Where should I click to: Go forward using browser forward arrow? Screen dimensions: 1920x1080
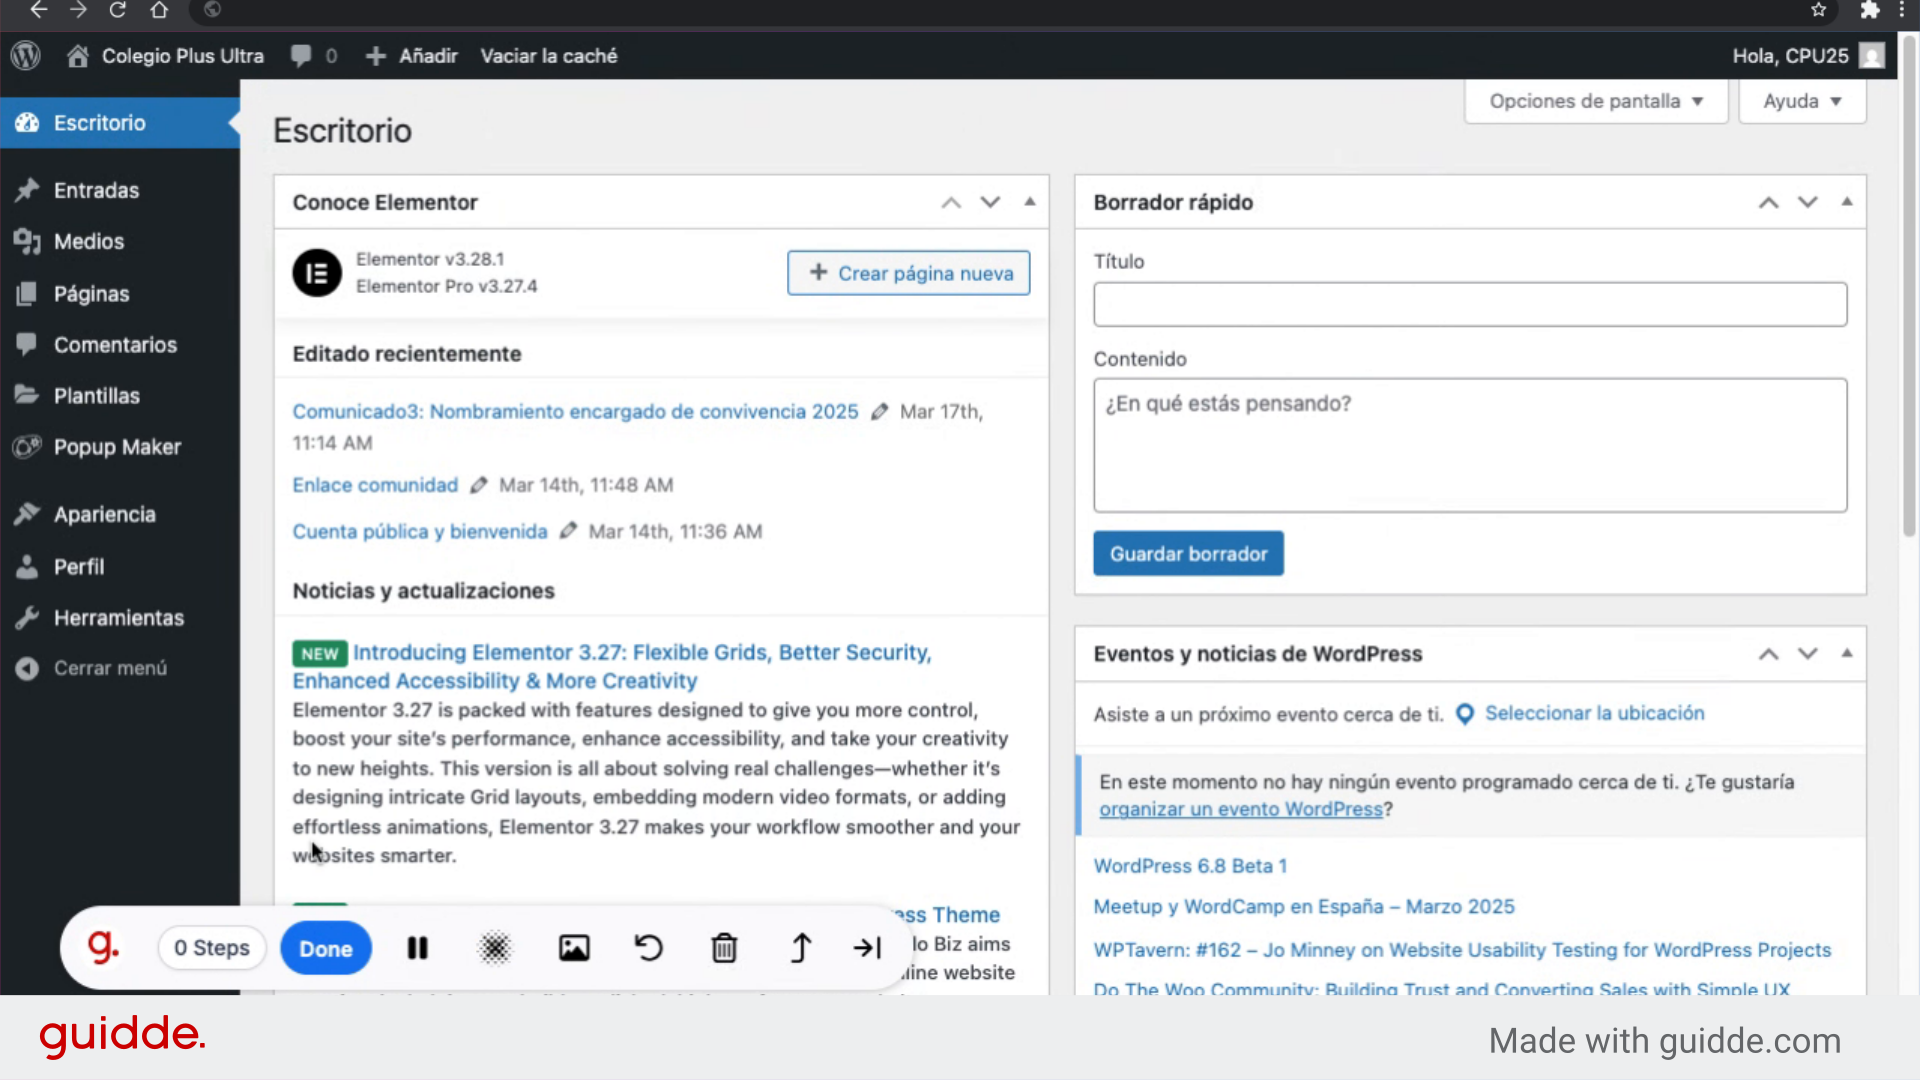(x=78, y=10)
